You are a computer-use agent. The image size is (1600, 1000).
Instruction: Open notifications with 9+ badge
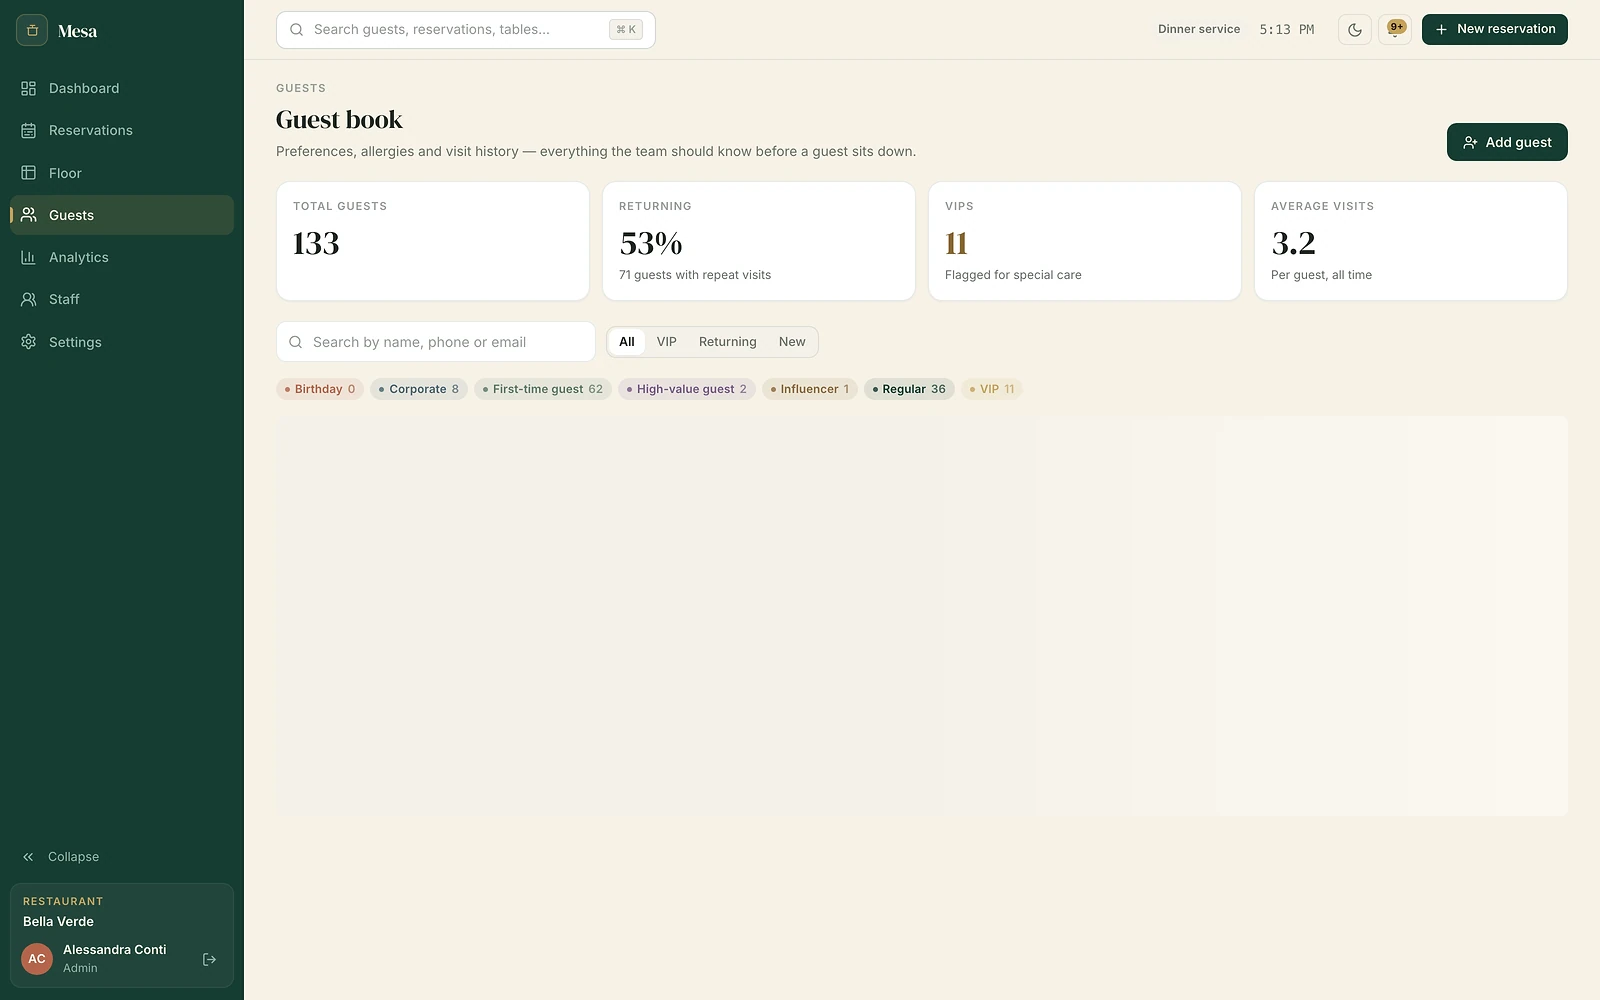tap(1395, 30)
